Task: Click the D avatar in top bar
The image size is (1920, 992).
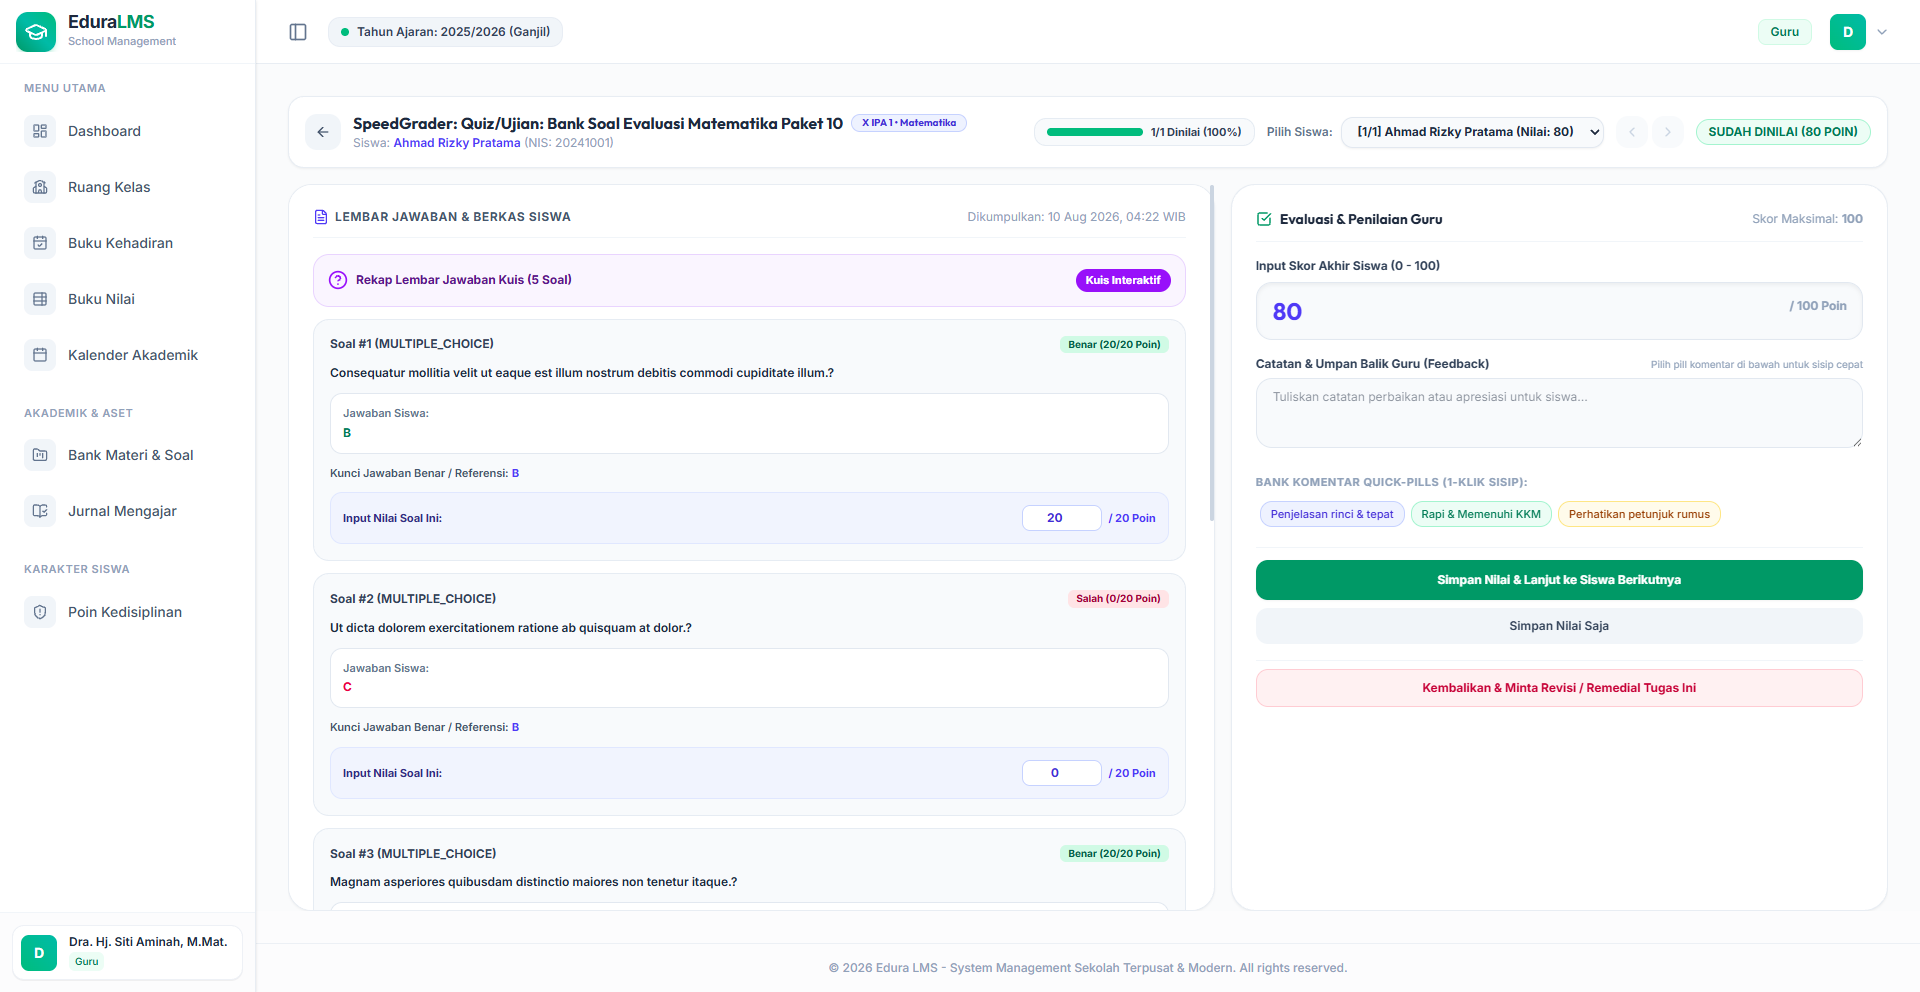Action: pos(1848,32)
